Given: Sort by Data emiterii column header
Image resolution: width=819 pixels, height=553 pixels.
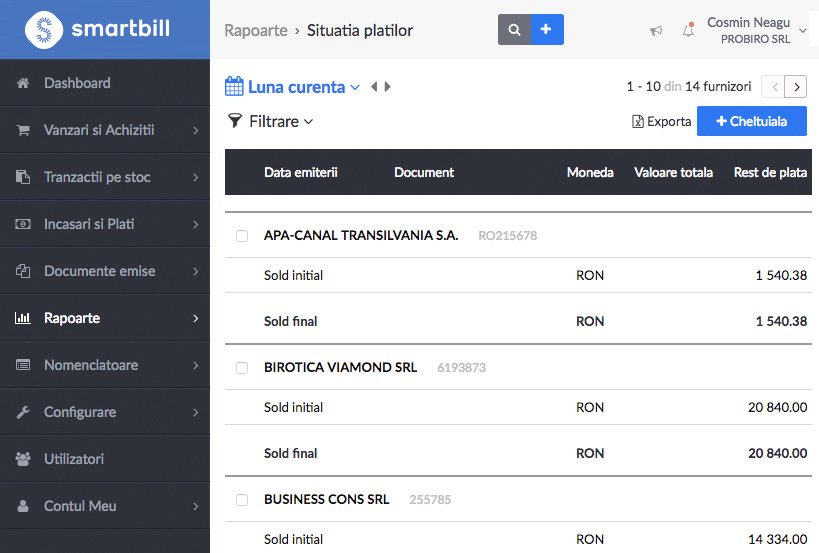Looking at the screenshot, I should point(301,172).
